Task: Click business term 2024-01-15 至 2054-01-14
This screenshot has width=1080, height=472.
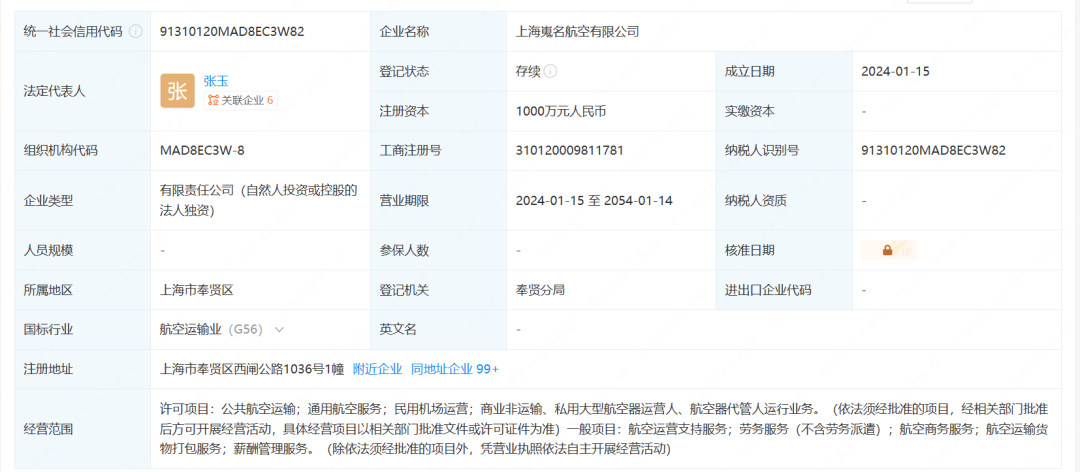Action: point(594,200)
